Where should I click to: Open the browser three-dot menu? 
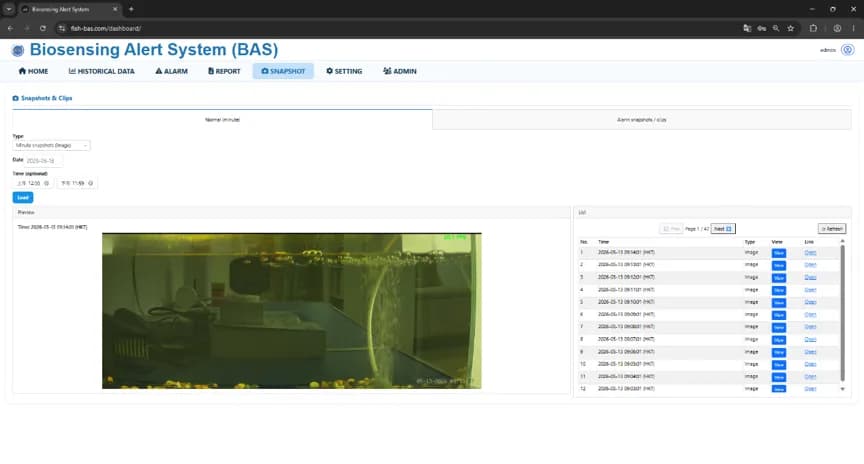click(854, 28)
